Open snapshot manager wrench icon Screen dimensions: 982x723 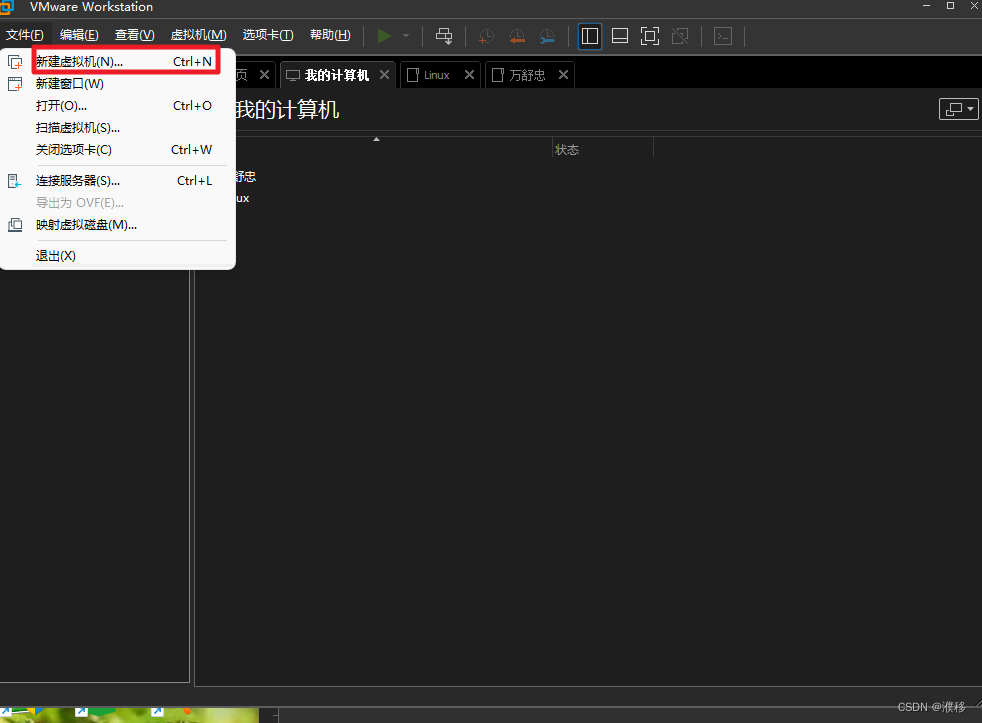pos(547,36)
